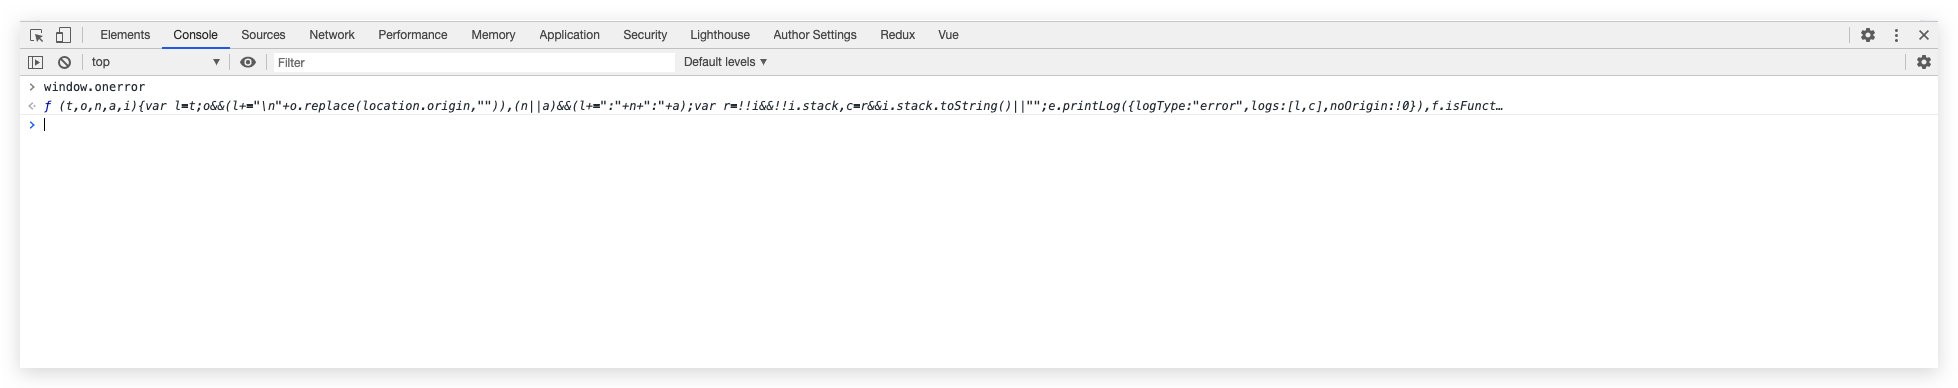This screenshot has height=388, width=1958.
Task: Open the Sources tab
Action: tap(263, 35)
